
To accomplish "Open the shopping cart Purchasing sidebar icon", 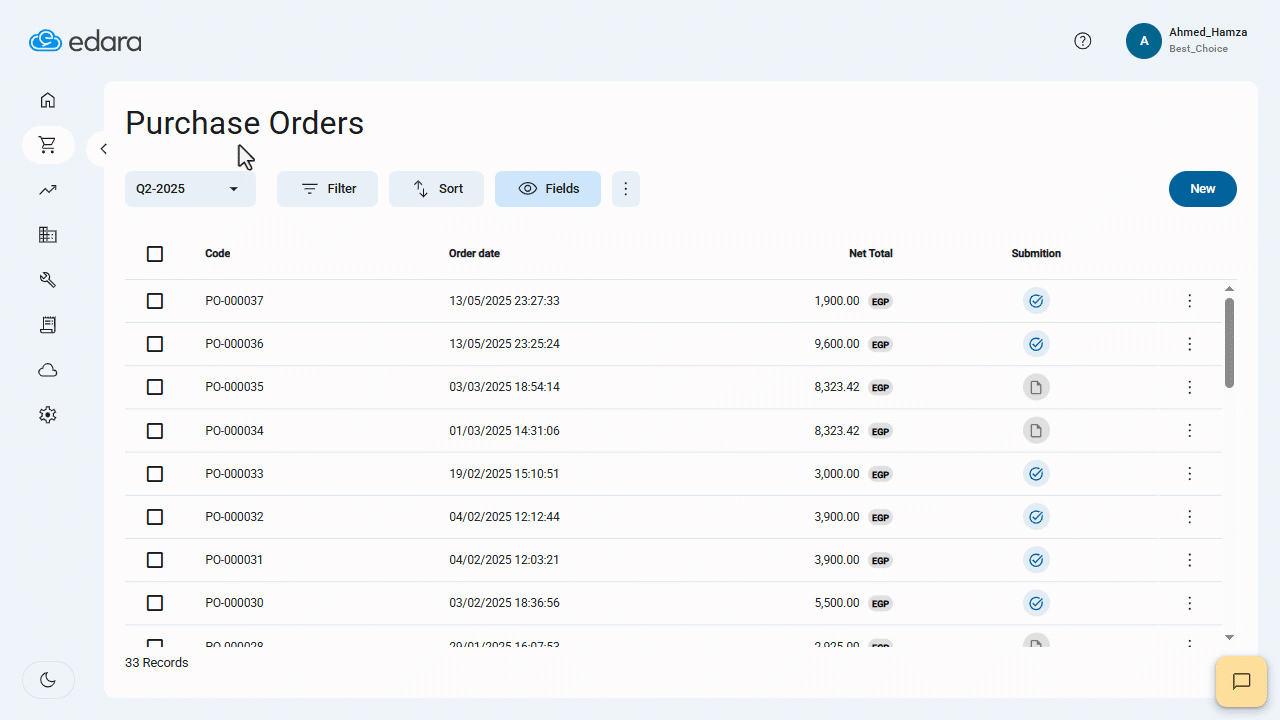I will [x=48, y=145].
